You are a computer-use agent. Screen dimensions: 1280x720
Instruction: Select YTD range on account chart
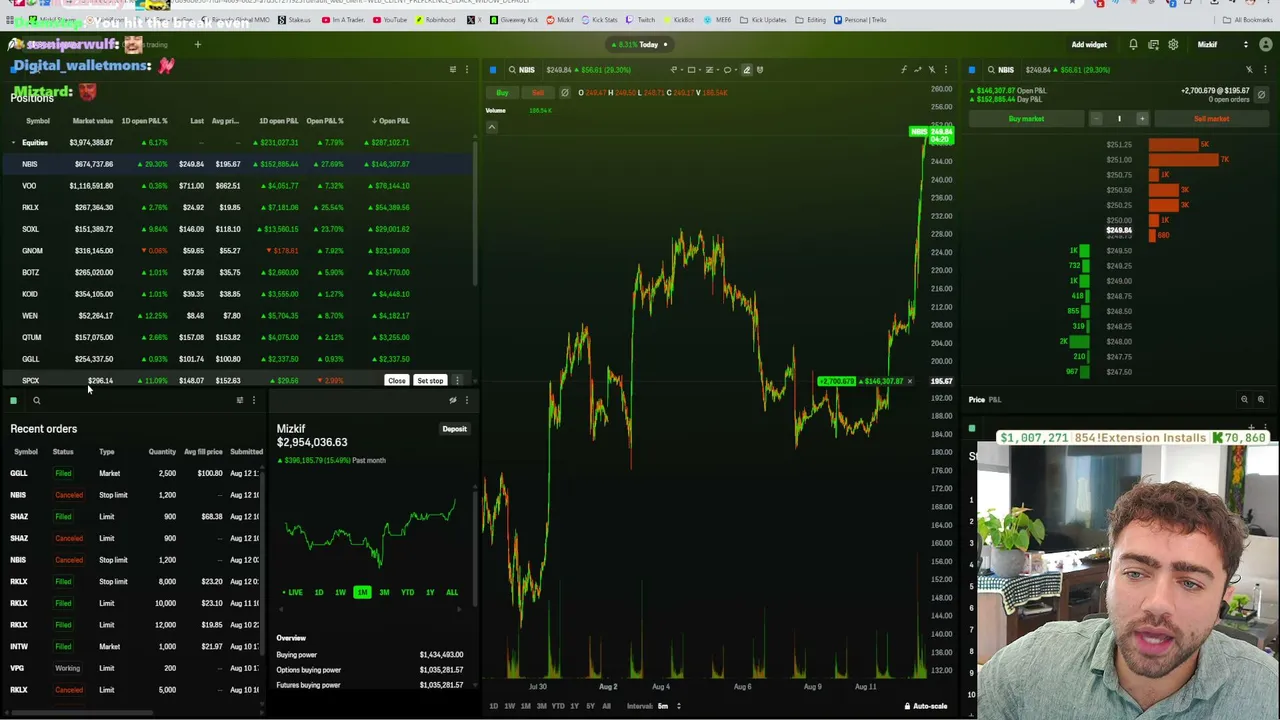(x=407, y=593)
